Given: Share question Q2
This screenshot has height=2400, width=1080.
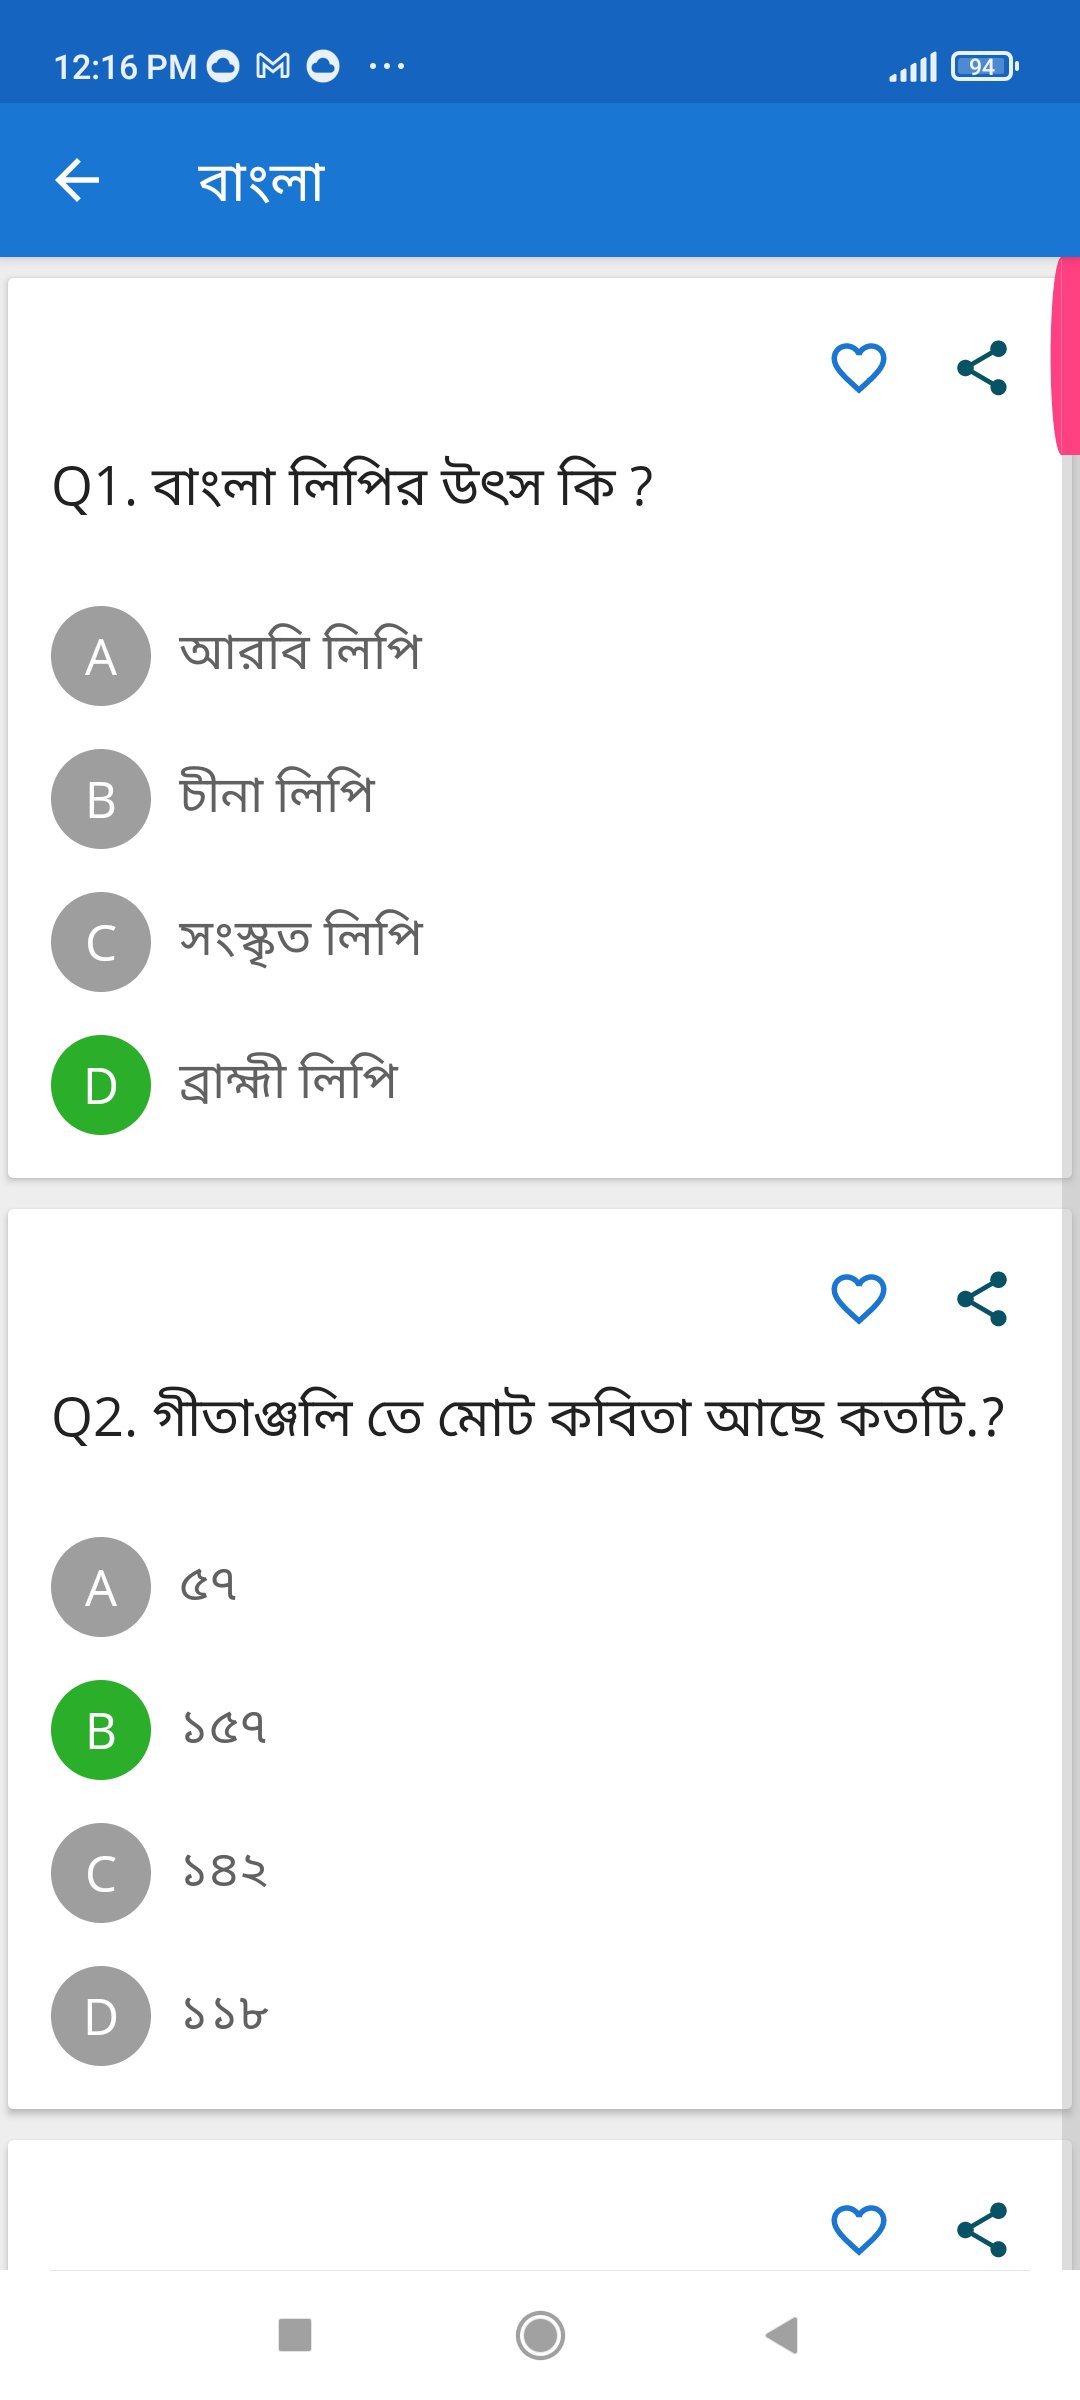Looking at the screenshot, I should [x=982, y=1299].
